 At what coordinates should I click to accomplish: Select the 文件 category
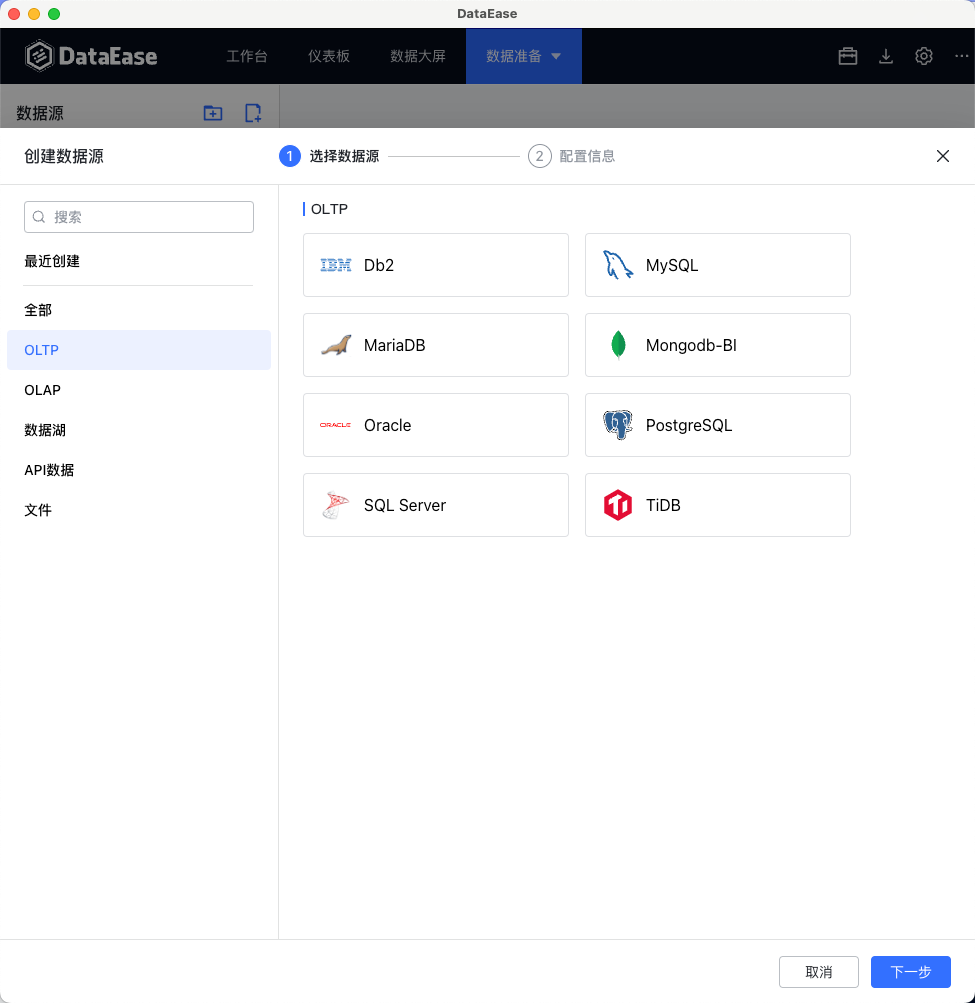tap(139, 510)
